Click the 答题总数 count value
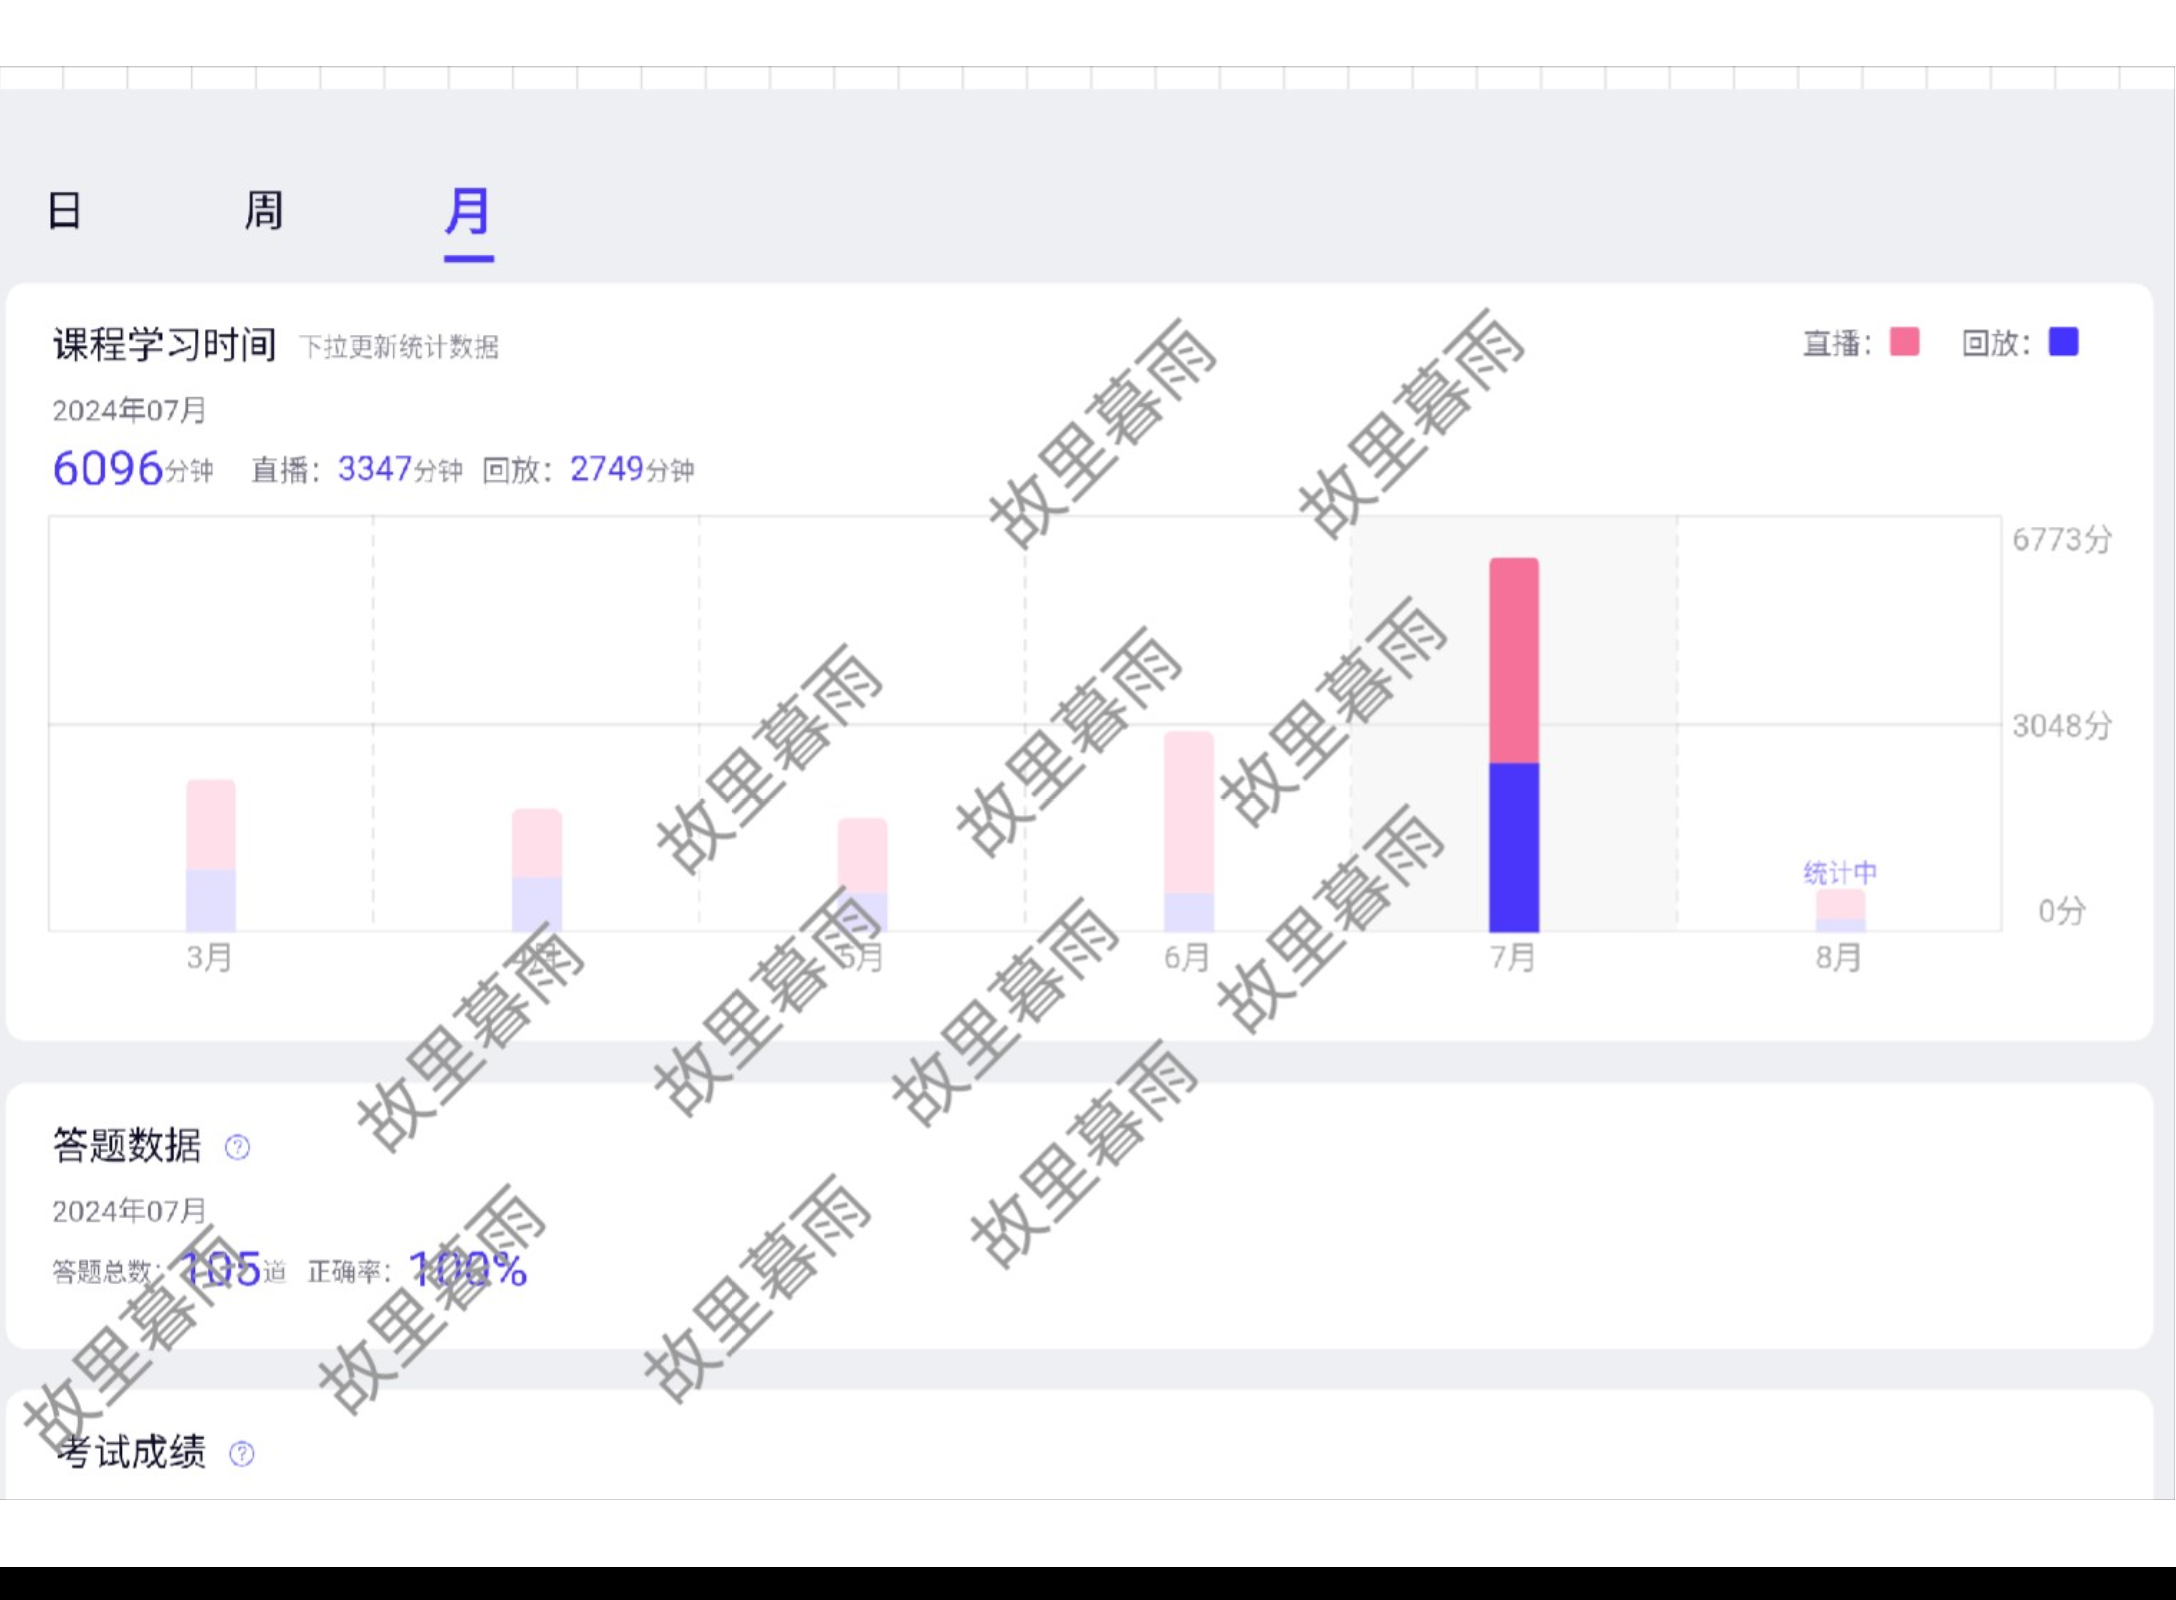The image size is (2176, 1600). coord(222,1270)
